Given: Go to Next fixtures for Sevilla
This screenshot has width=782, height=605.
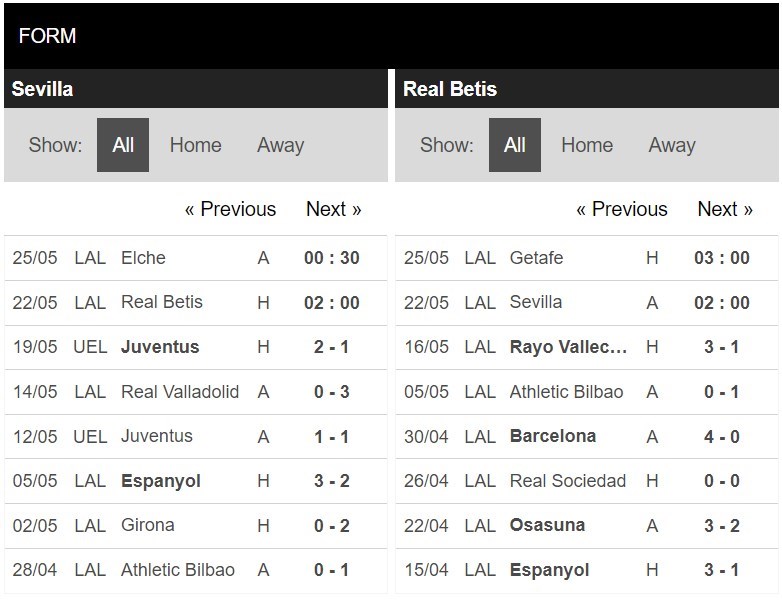Looking at the screenshot, I should tap(334, 209).
